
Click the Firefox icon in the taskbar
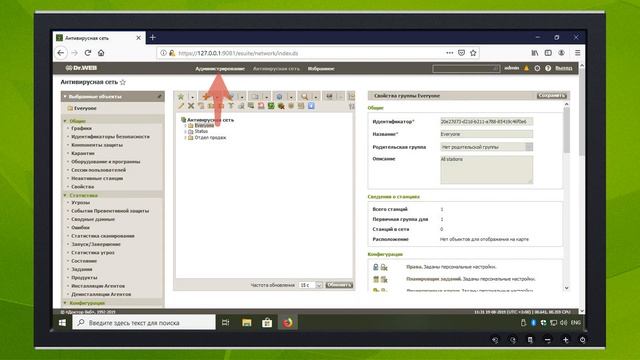pyautogui.click(x=287, y=322)
